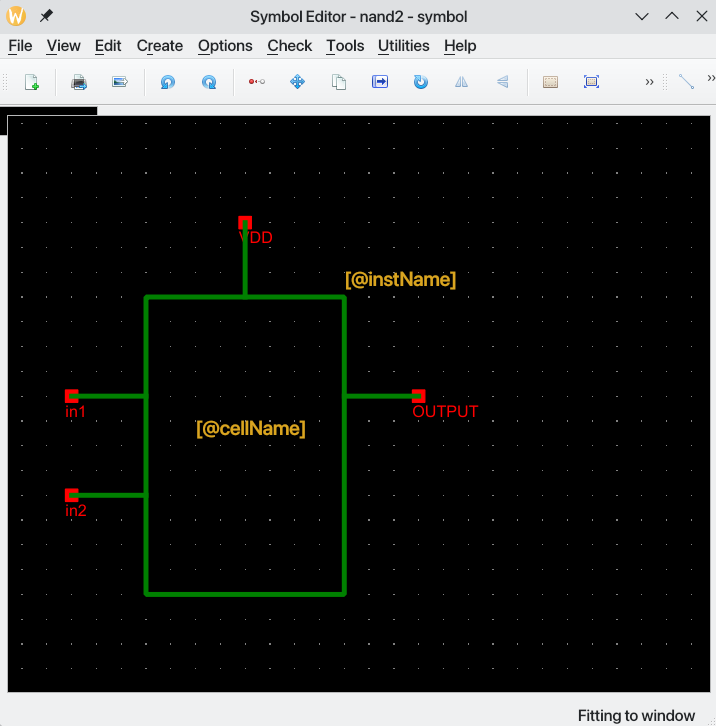The width and height of the screenshot is (716, 726).
Task: Click the [@instName] label
Action: point(400,280)
